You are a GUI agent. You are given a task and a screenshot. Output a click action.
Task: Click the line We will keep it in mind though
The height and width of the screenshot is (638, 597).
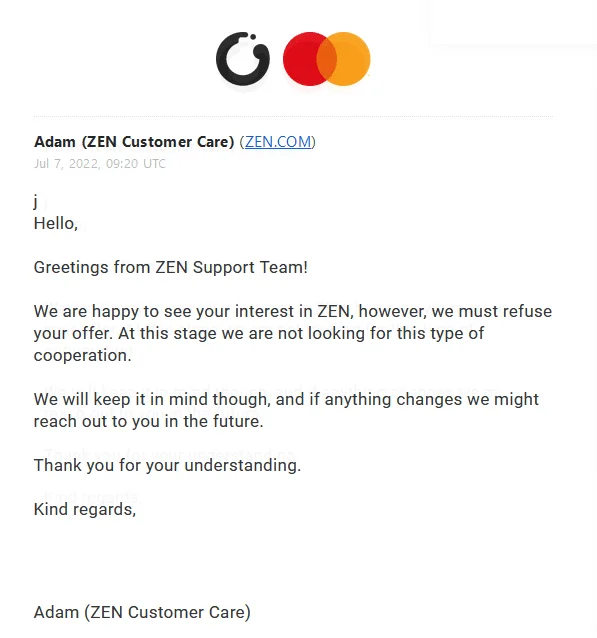[286, 399]
